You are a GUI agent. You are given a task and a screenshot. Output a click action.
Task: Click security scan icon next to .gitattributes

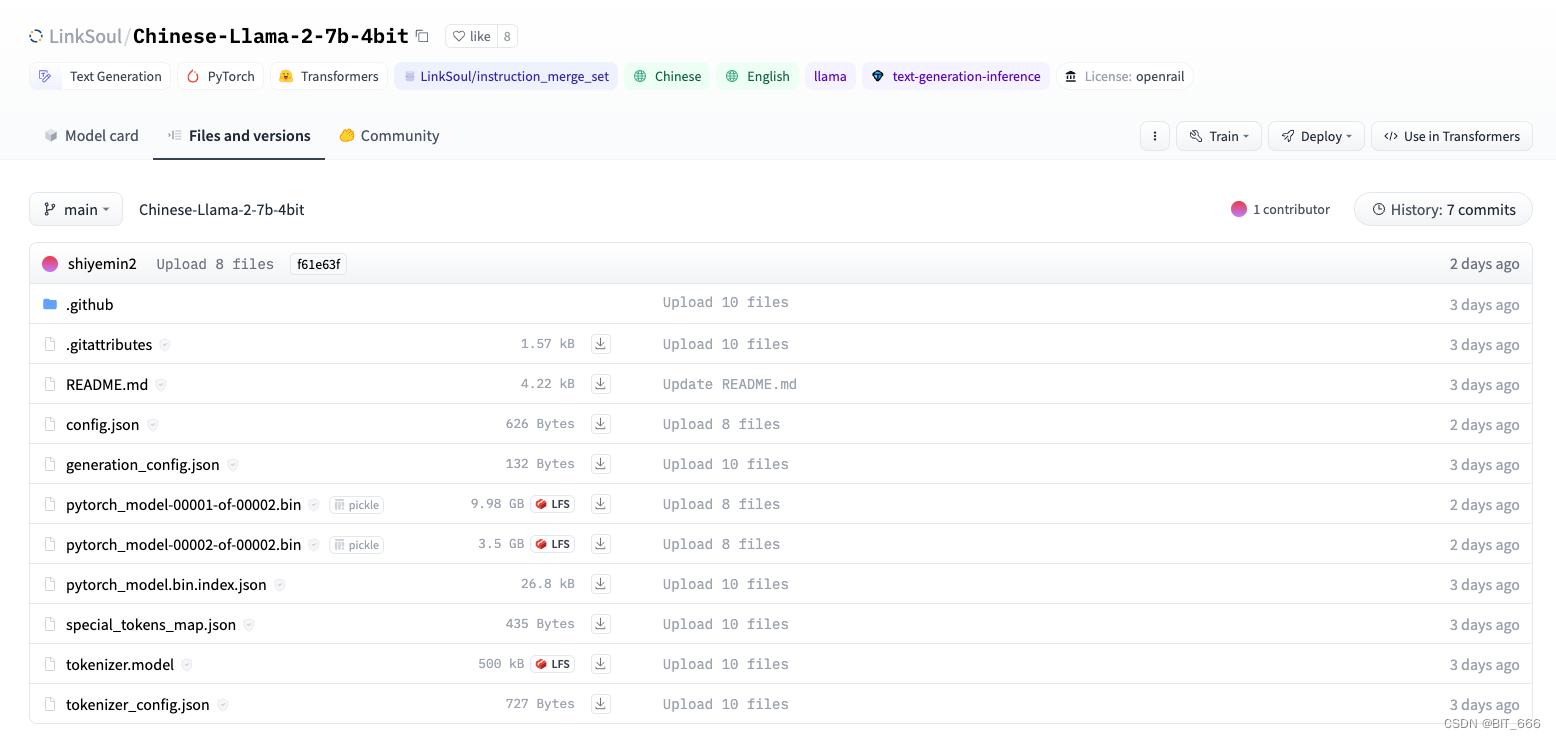(165, 344)
